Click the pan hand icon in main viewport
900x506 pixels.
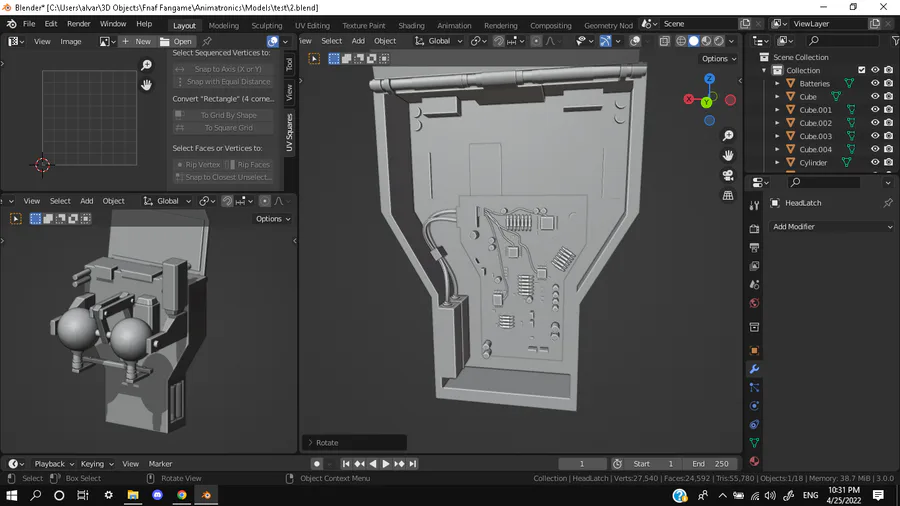click(x=728, y=155)
